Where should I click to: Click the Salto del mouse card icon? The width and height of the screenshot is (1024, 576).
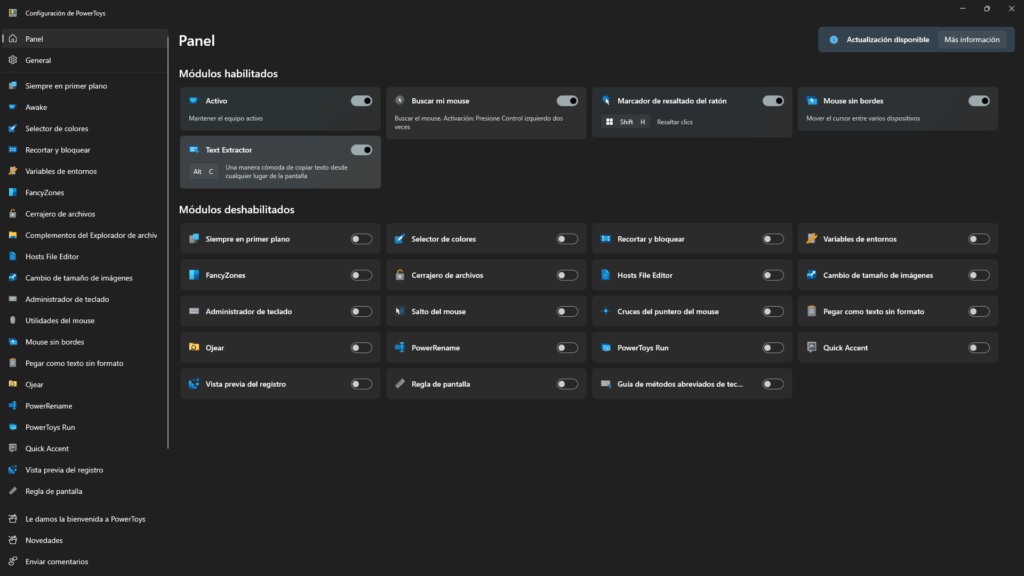coord(400,312)
